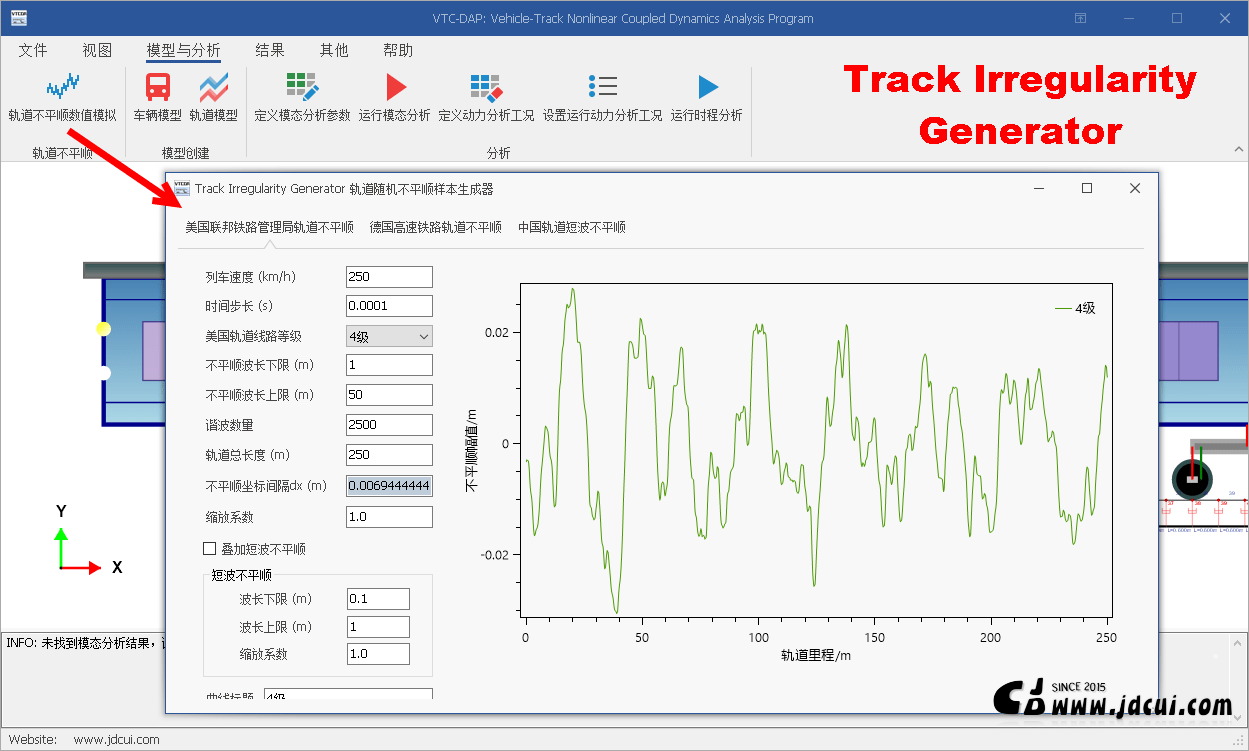Click the www.jdcui.com website link in the status bar
This screenshot has width=1249, height=751.
click(116, 740)
